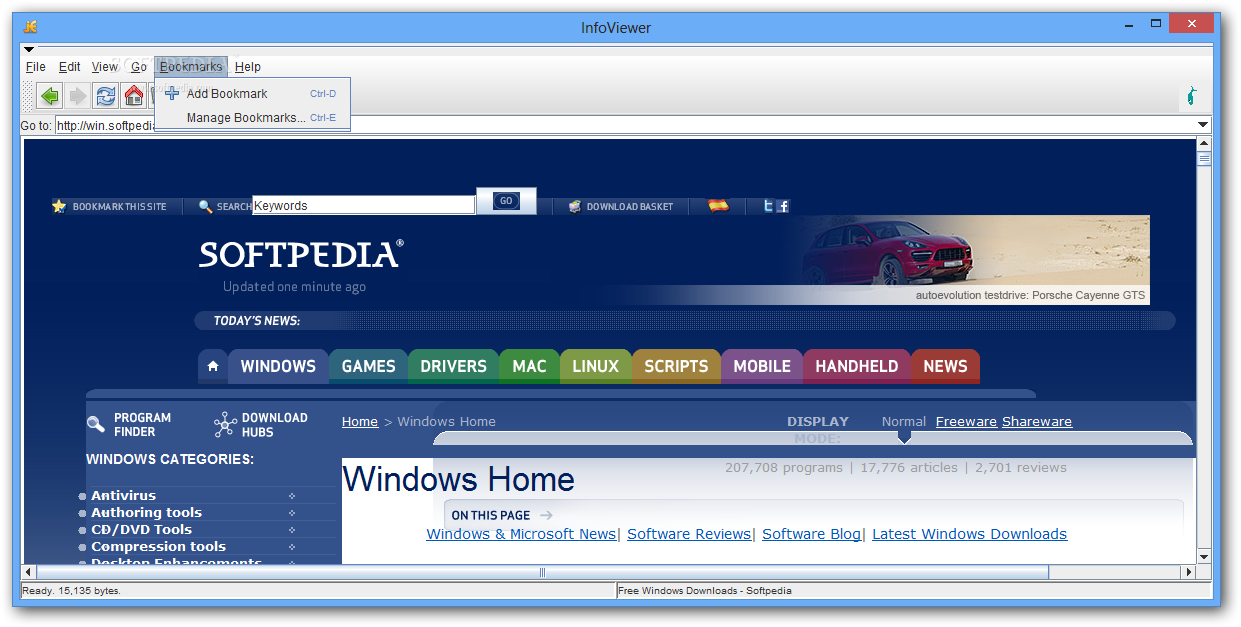1241x627 pixels.
Task: Open the Go to address dropdown arrow
Action: 1203,125
